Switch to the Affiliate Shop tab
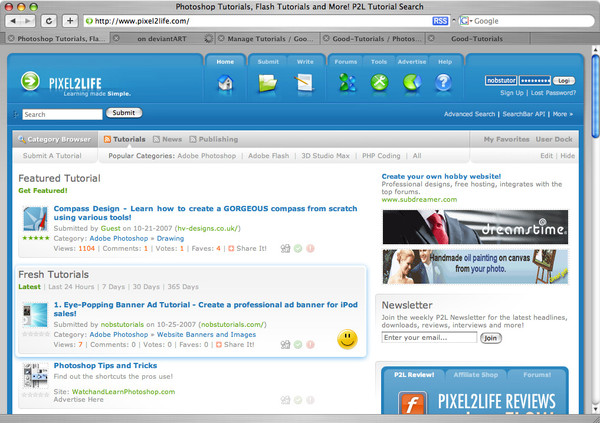Screen dimensions: 600x423 [x=476, y=375]
